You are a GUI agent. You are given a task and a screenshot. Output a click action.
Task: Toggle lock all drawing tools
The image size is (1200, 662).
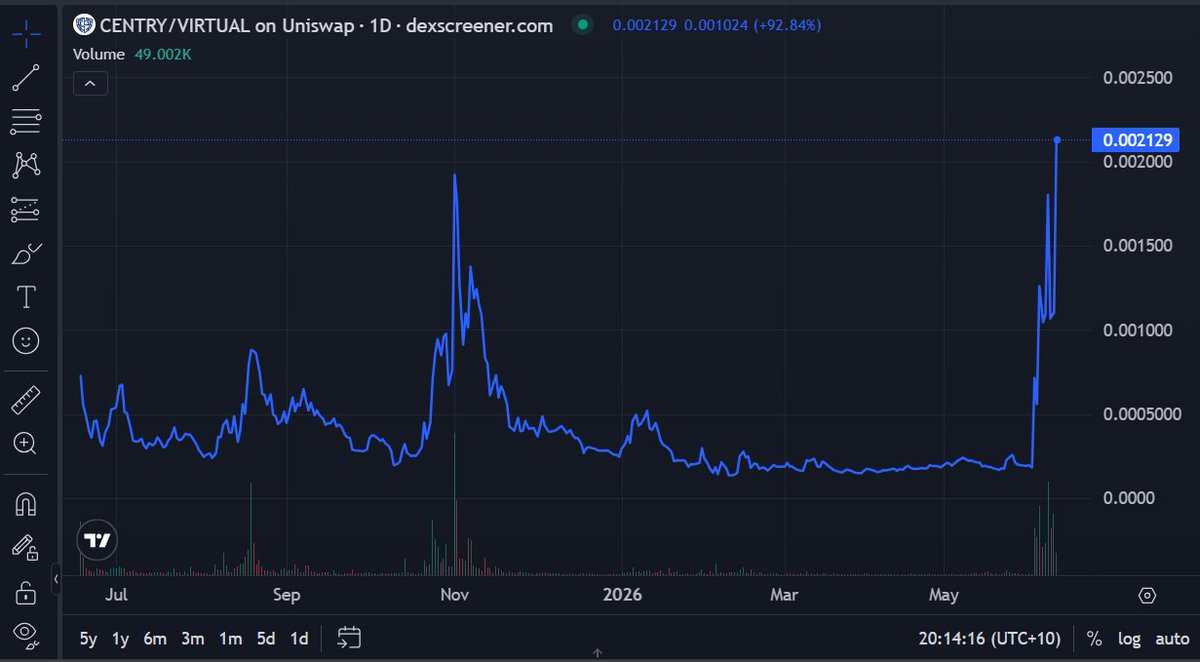(26, 592)
